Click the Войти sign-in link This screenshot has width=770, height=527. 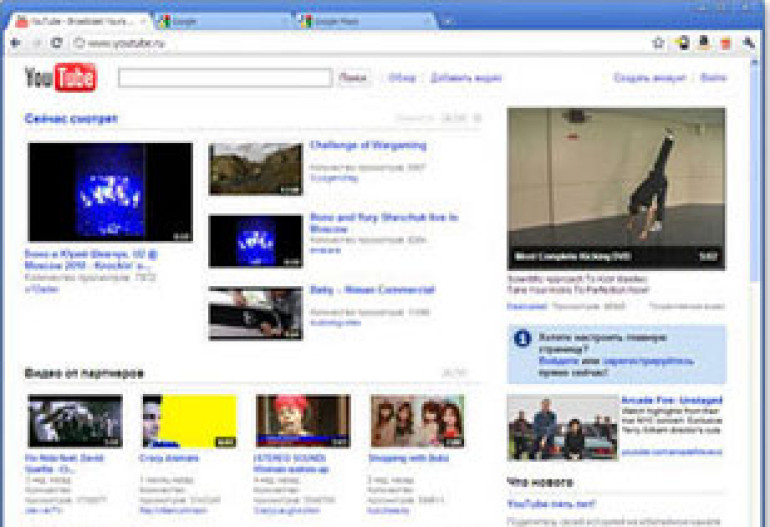pos(713,78)
